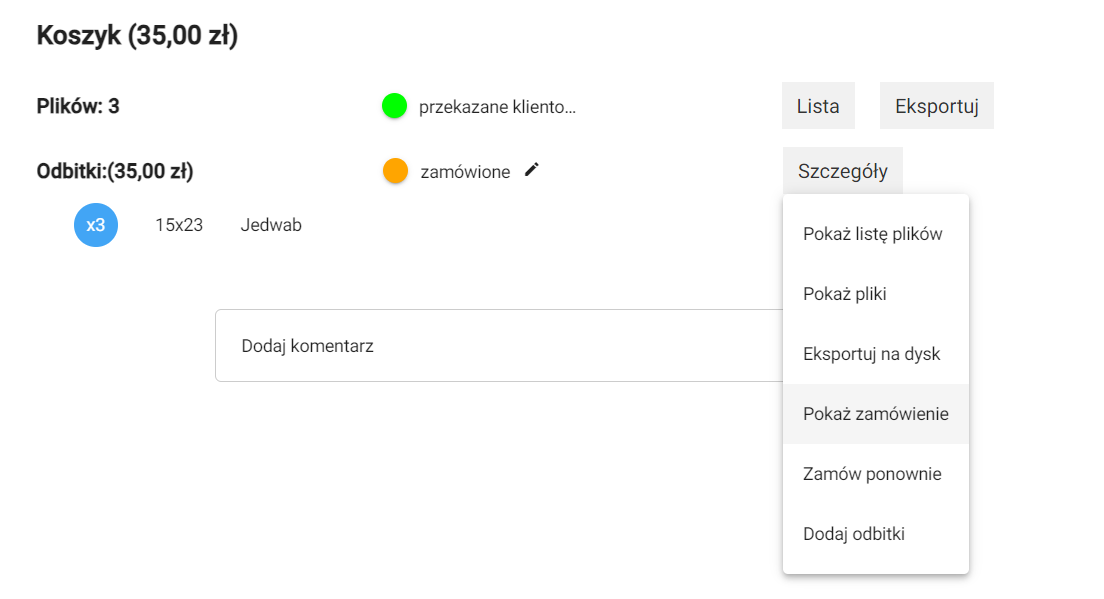
Task: Select Pokaż pliki menu entry
Action: [x=845, y=294]
